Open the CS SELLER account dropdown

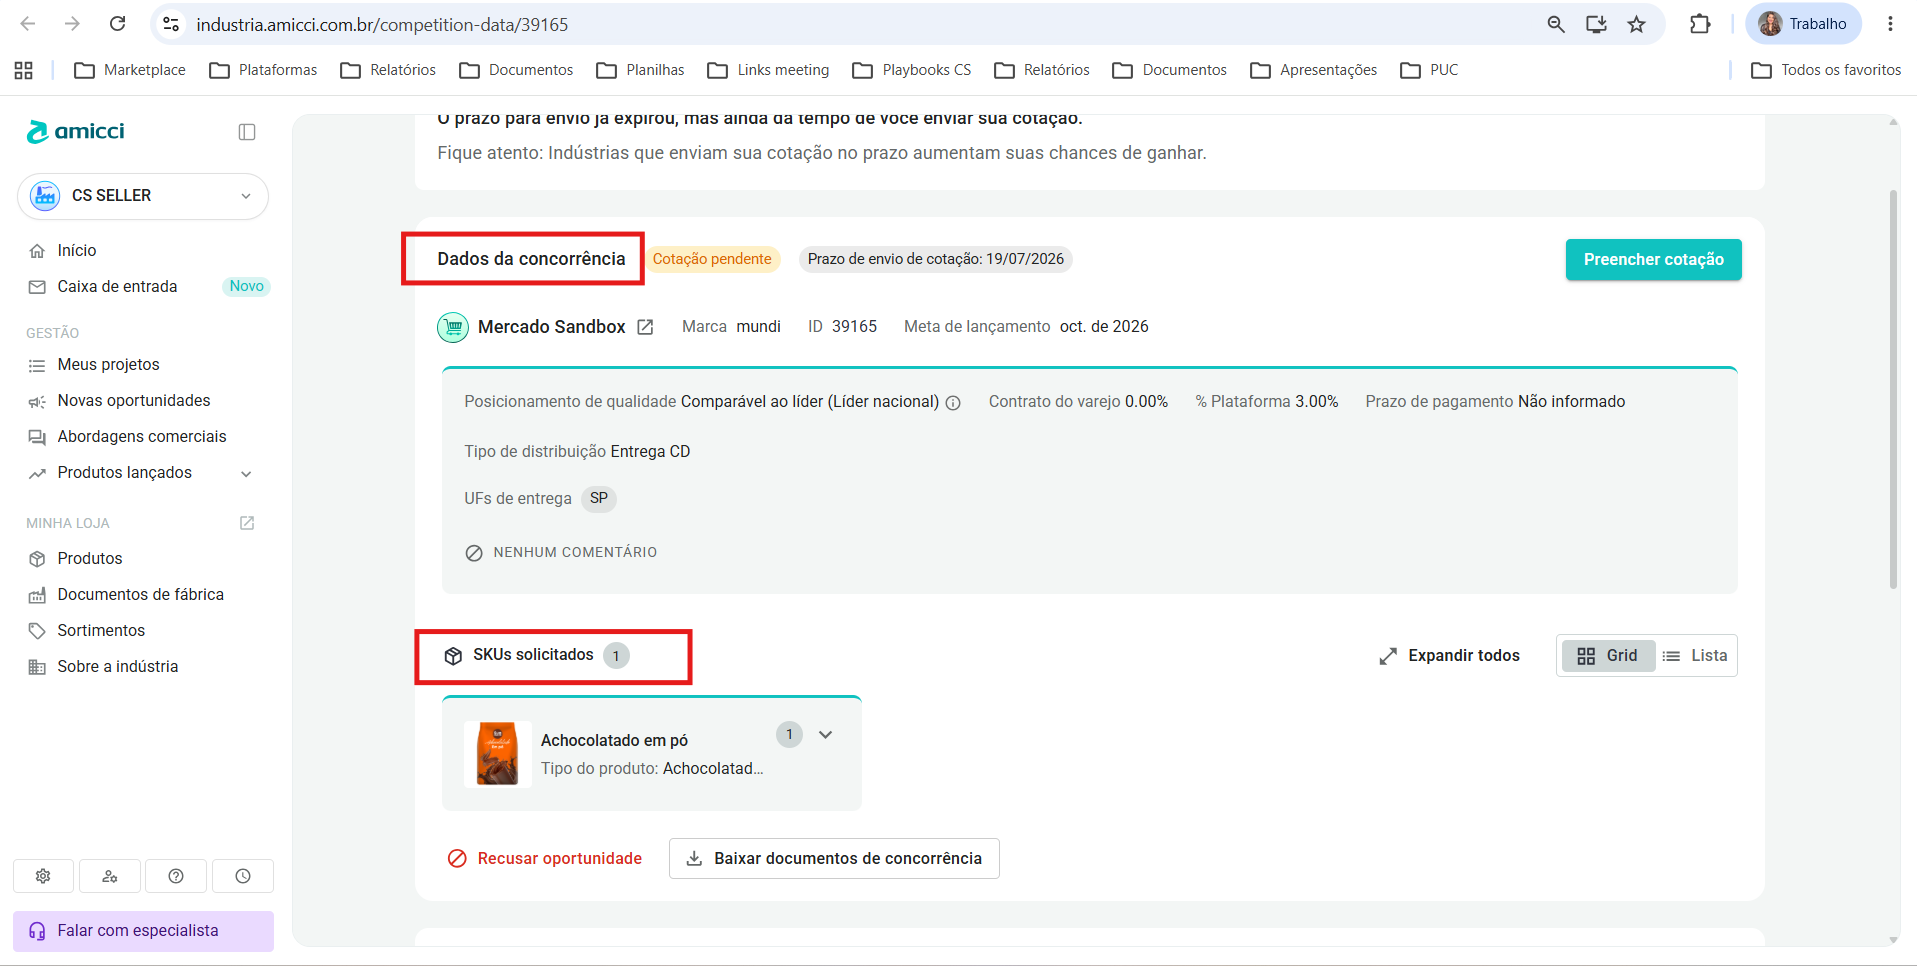tap(143, 196)
